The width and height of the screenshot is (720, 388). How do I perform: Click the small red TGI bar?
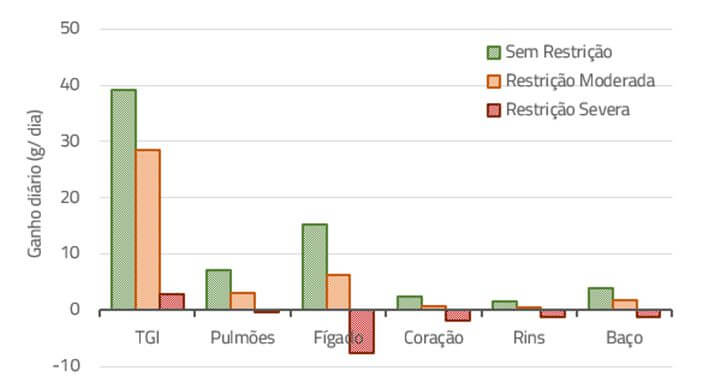pyautogui.click(x=172, y=302)
